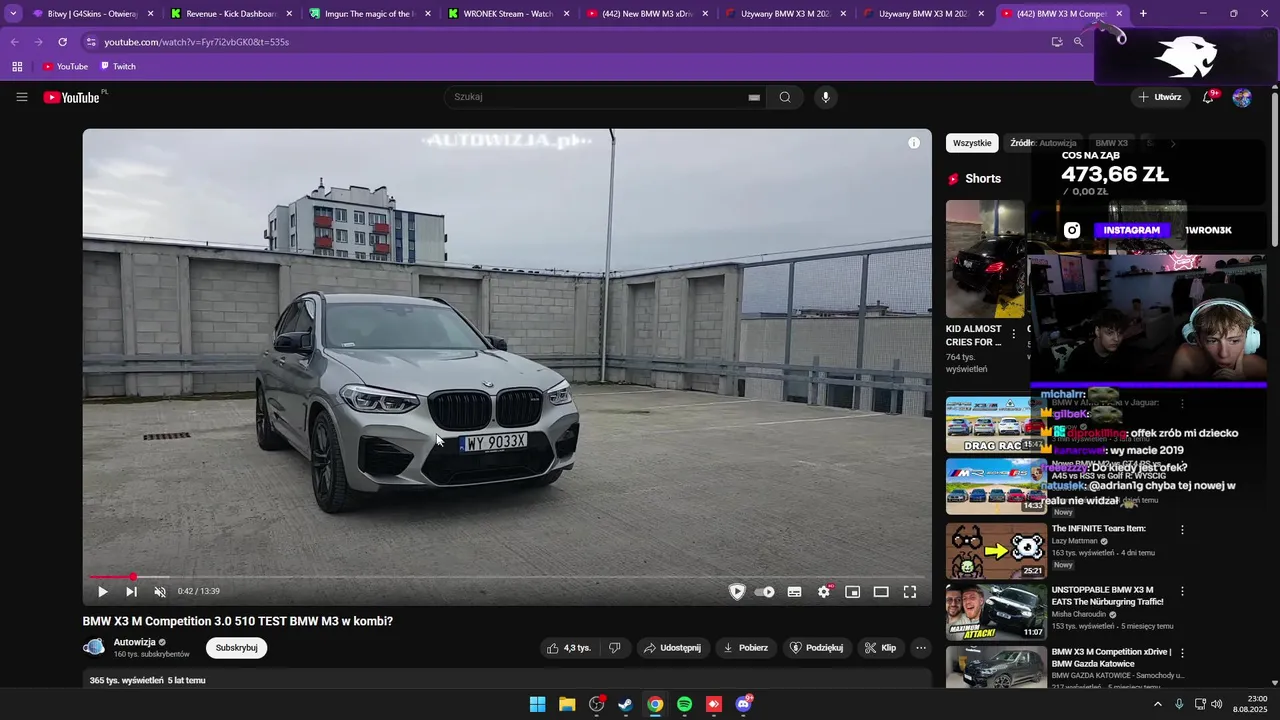Show more filter chips with right arrow
1280x720 pixels.
1173,143
